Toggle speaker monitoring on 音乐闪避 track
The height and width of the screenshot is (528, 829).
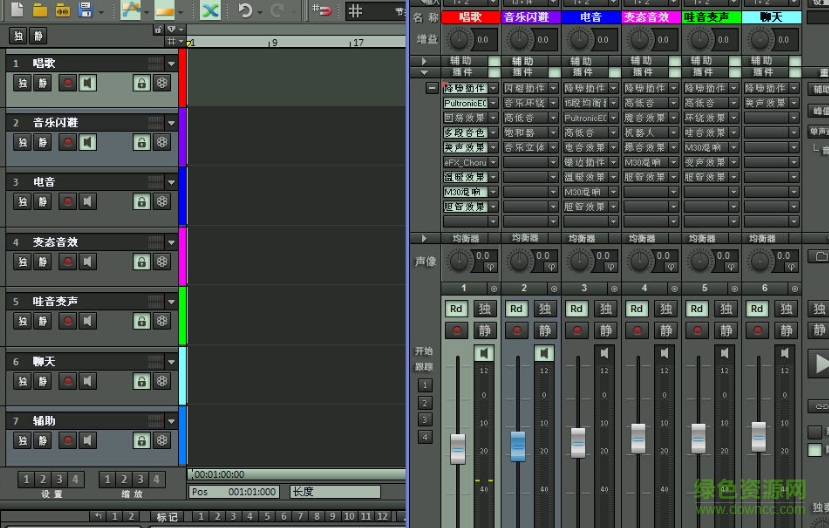(x=88, y=143)
